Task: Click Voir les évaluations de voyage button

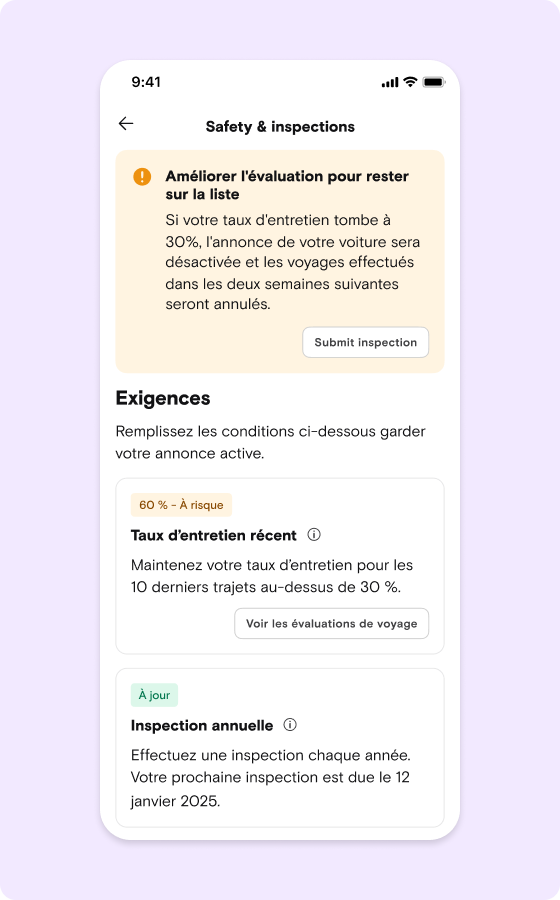Action: [332, 623]
